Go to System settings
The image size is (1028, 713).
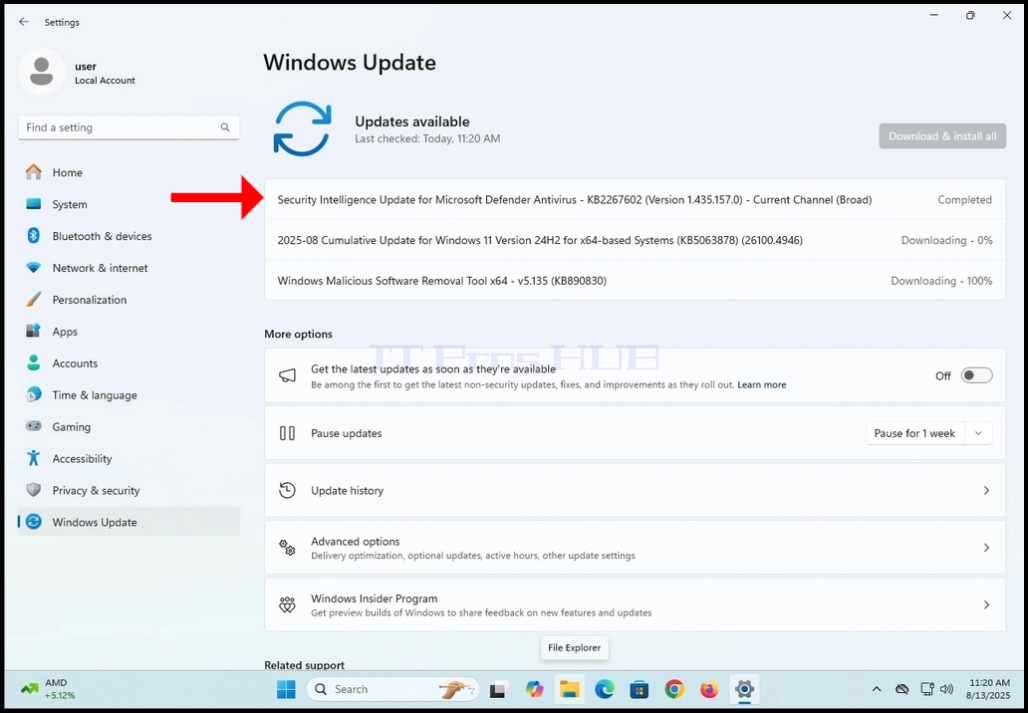[x=129, y=204]
